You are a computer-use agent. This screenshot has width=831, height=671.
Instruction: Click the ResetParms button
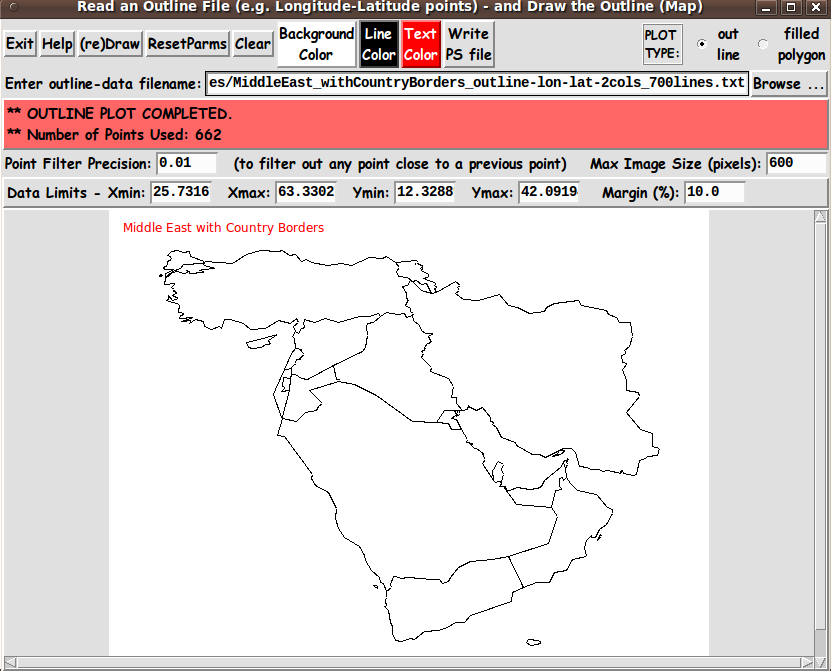click(187, 44)
